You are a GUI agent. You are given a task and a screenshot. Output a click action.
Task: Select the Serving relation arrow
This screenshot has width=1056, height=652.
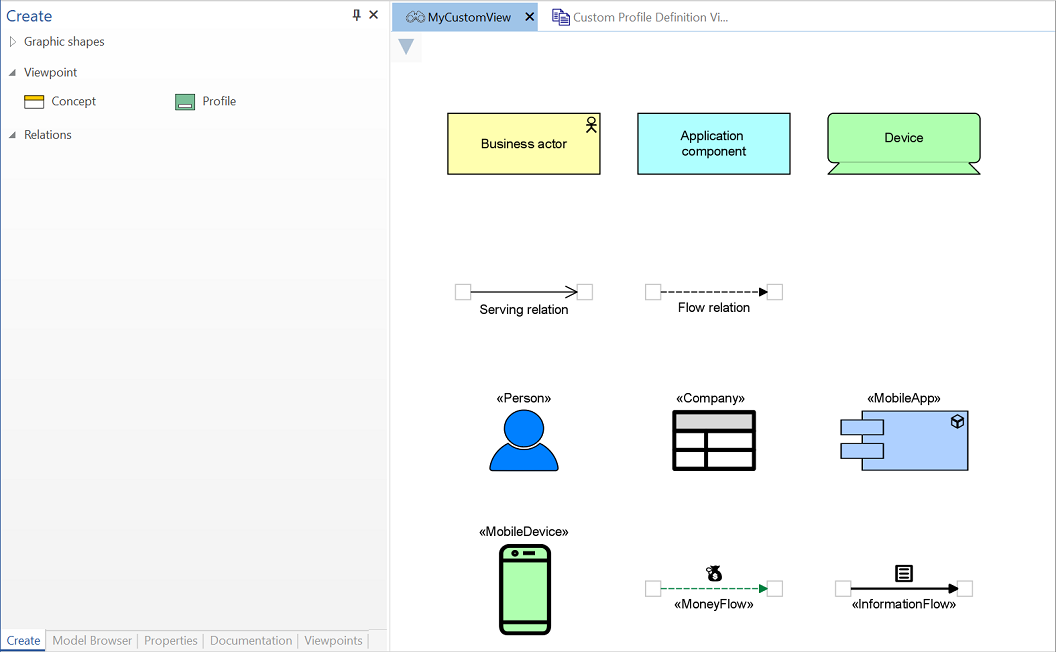point(524,292)
